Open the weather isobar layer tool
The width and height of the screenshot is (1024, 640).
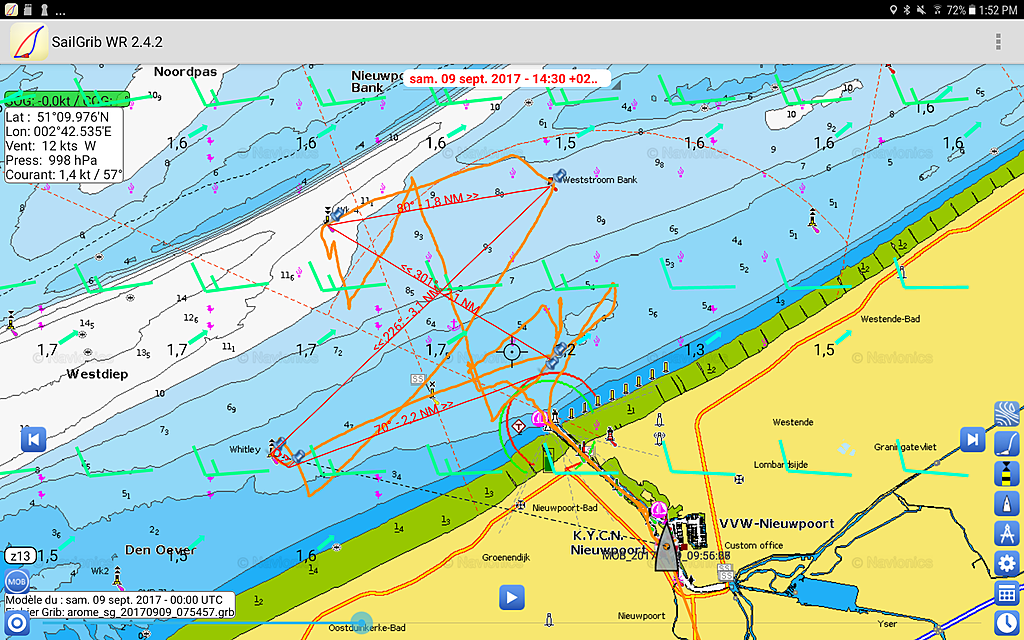click(x=1006, y=414)
